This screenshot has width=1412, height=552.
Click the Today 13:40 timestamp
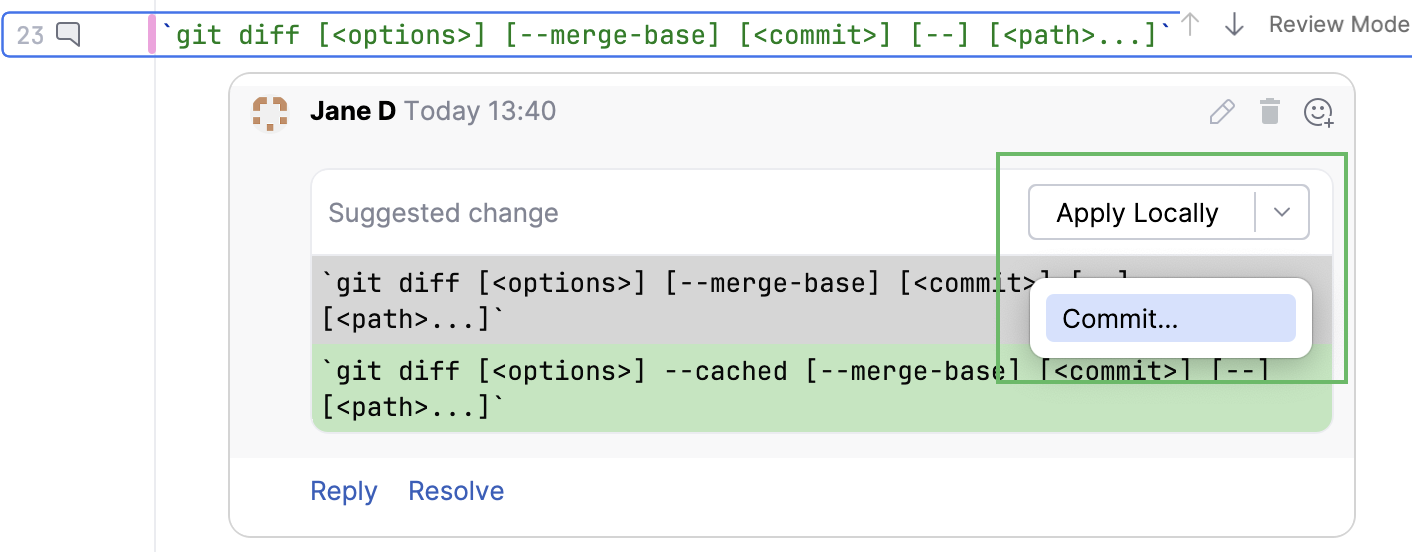click(480, 110)
